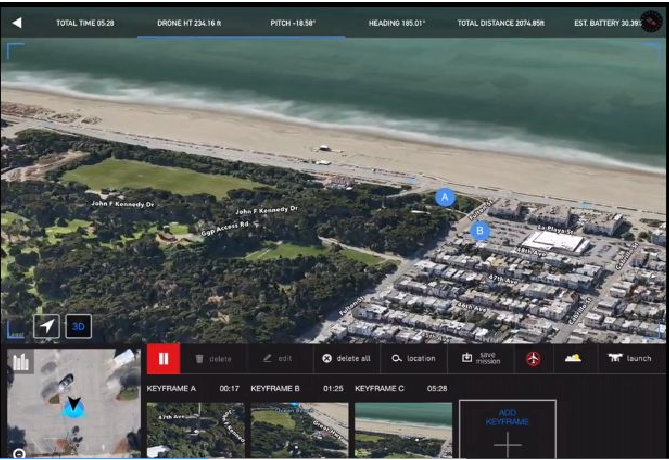Center map with the navigation arrow button
The height and width of the screenshot is (460, 669).
point(47,326)
